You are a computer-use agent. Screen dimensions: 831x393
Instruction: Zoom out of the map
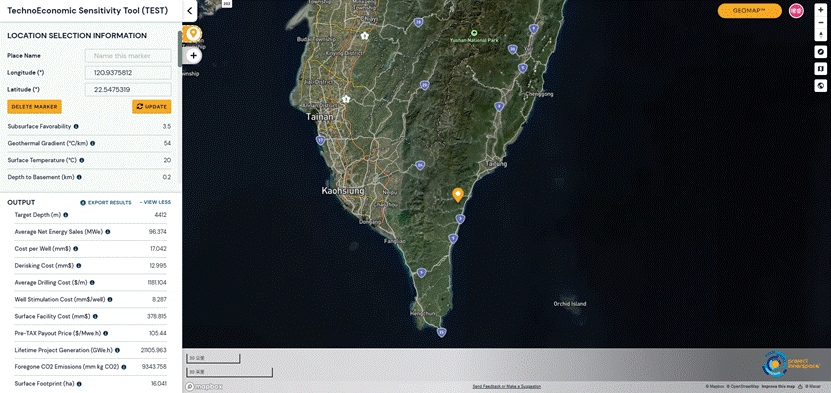820,22
